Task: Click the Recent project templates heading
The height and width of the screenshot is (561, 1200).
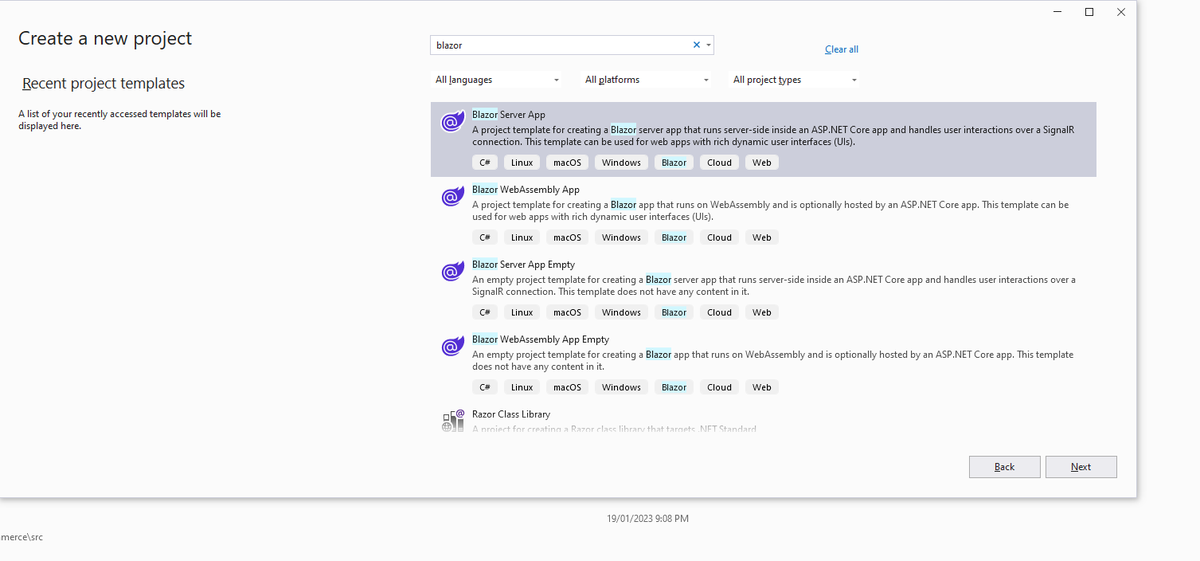Action: [x=103, y=83]
